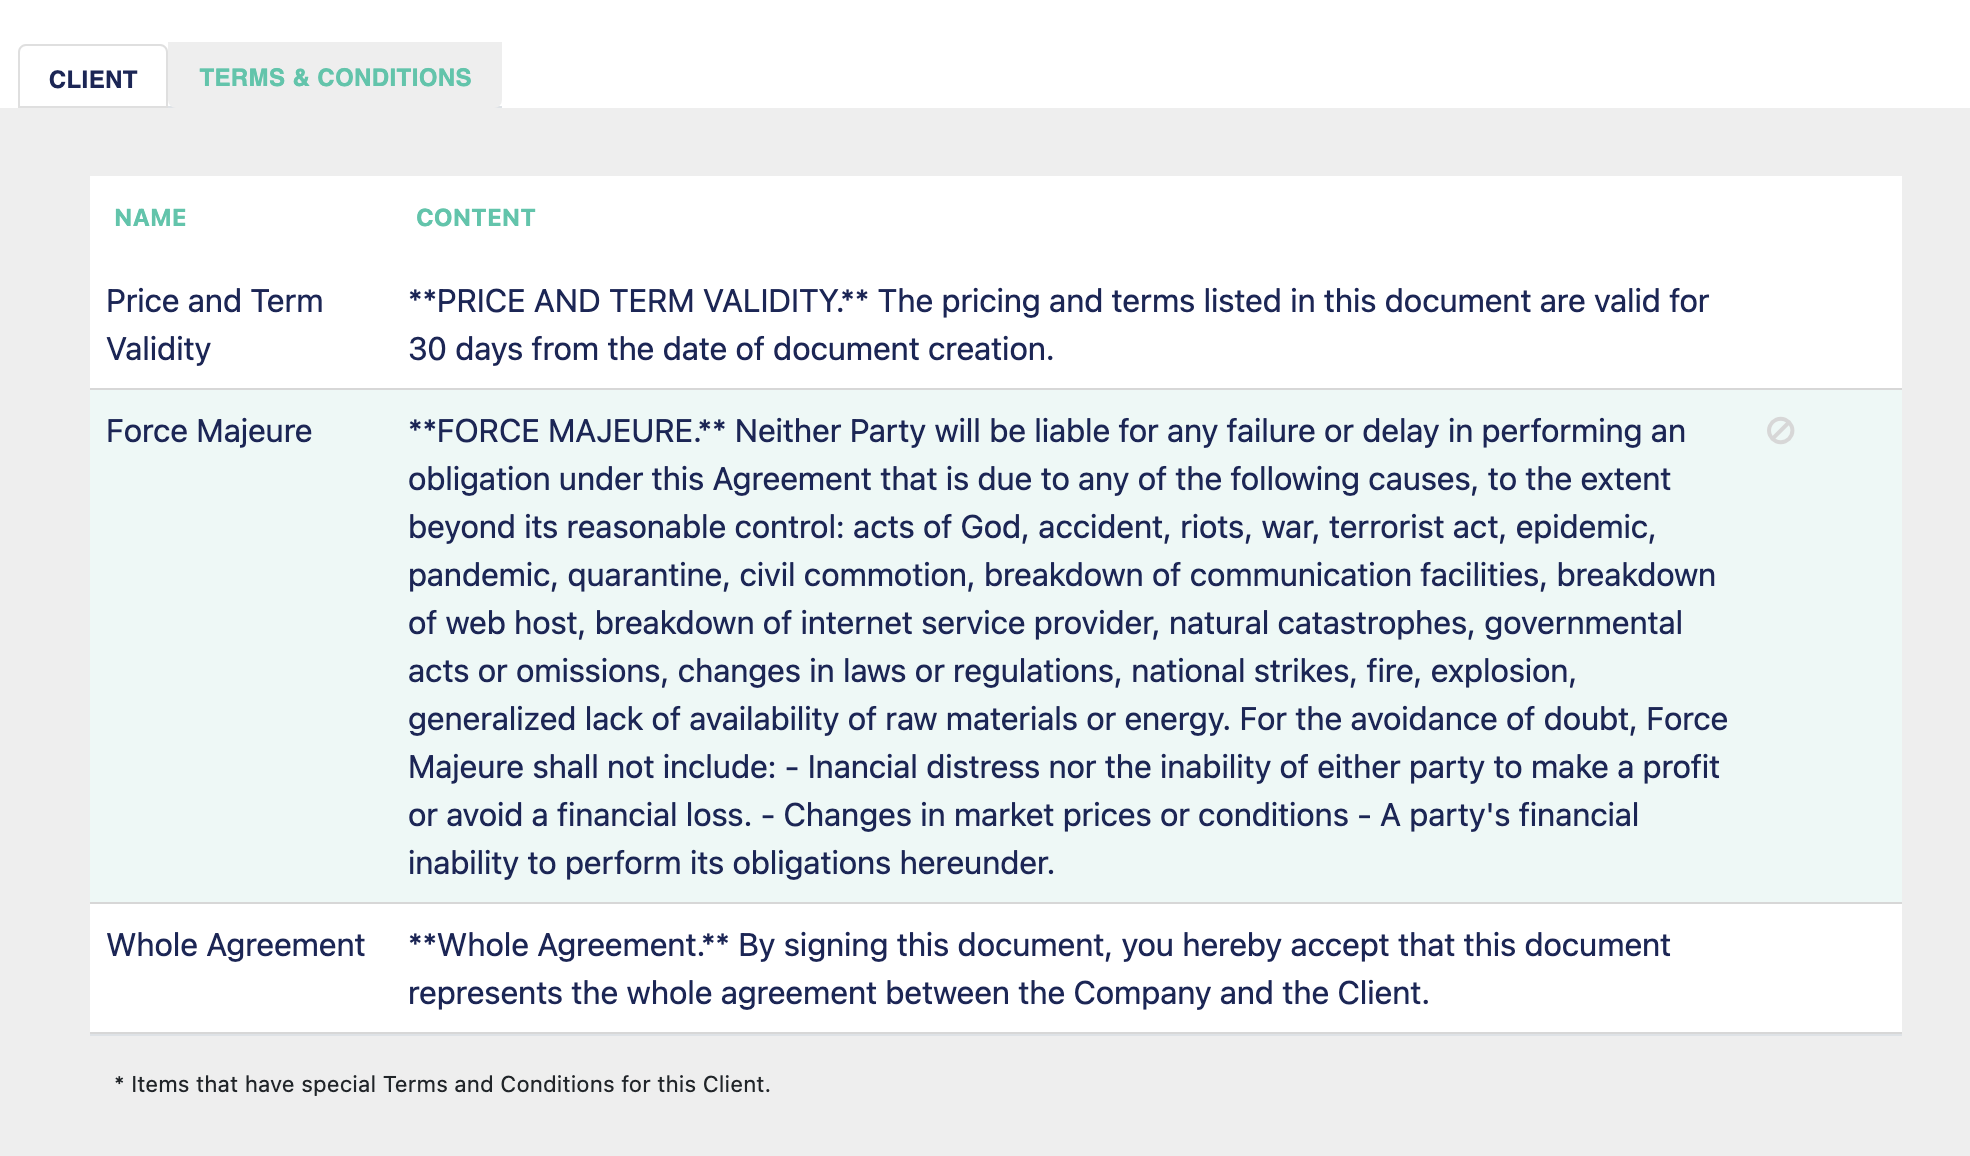This screenshot has height=1156, width=1970.
Task: Click the **FORCE MAJEURE.** heading text
Action: pyautogui.click(x=567, y=431)
